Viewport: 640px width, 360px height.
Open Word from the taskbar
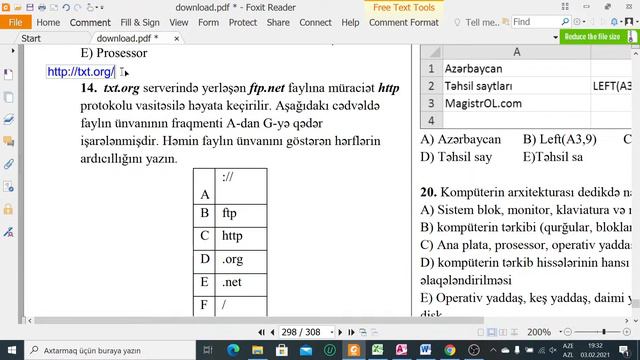click(x=425, y=350)
